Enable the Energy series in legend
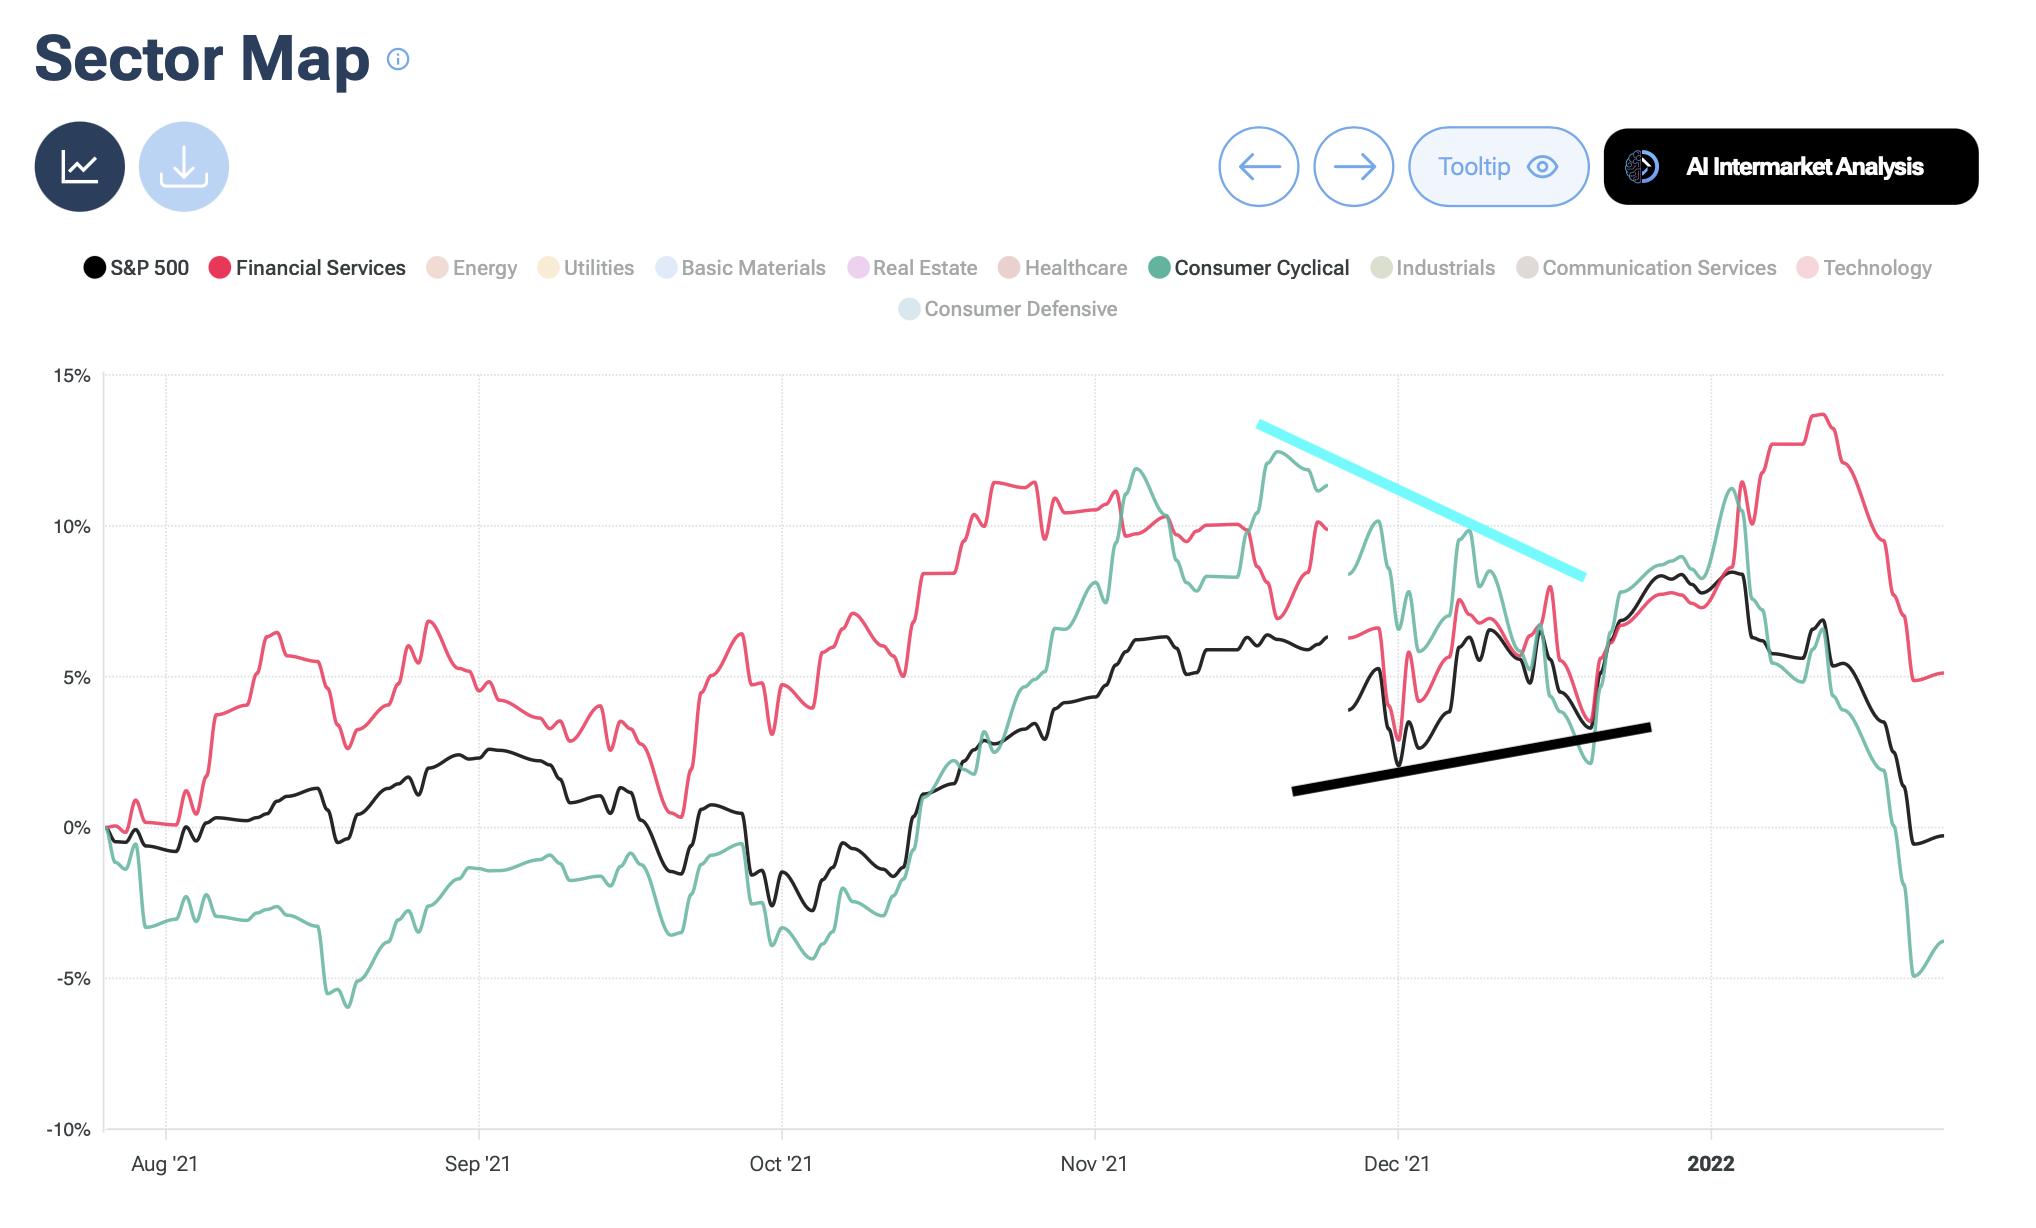The width and height of the screenshot is (2036, 1228). [472, 268]
